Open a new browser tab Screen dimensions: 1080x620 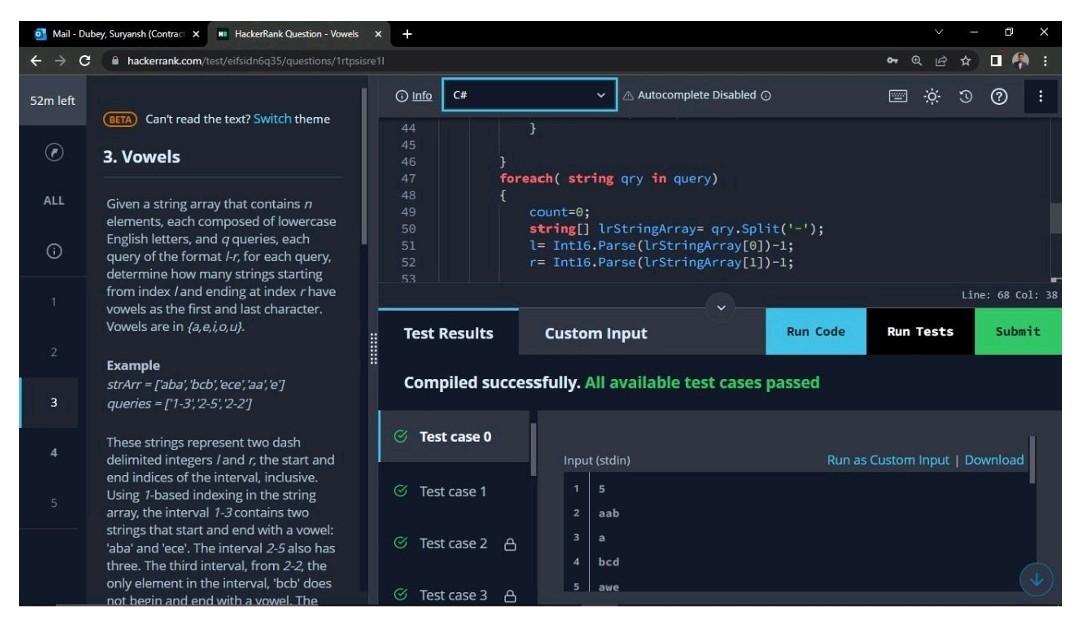pyautogui.click(x=407, y=34)
